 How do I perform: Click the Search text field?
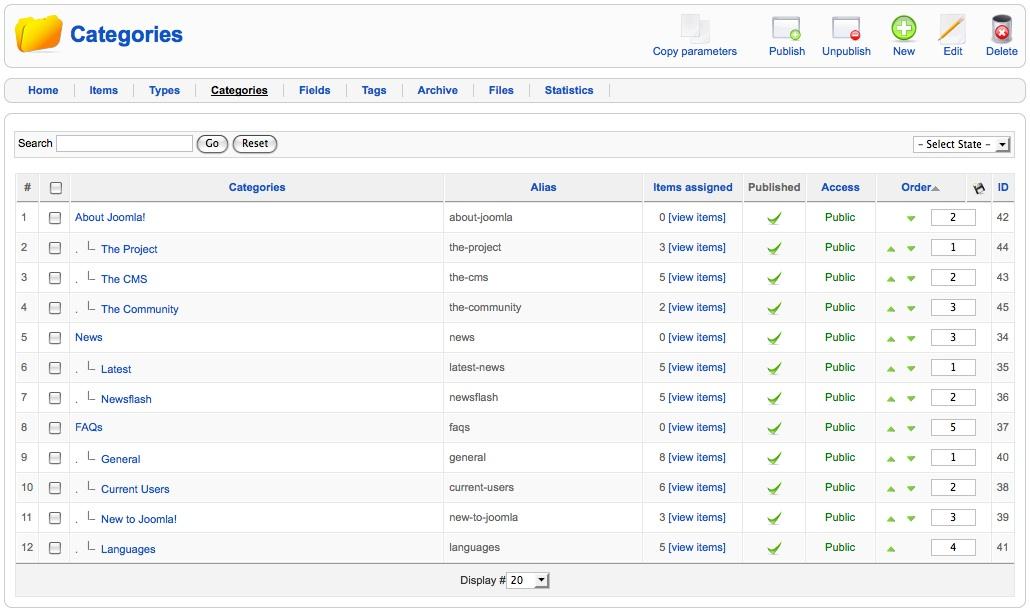click(125, 143)
